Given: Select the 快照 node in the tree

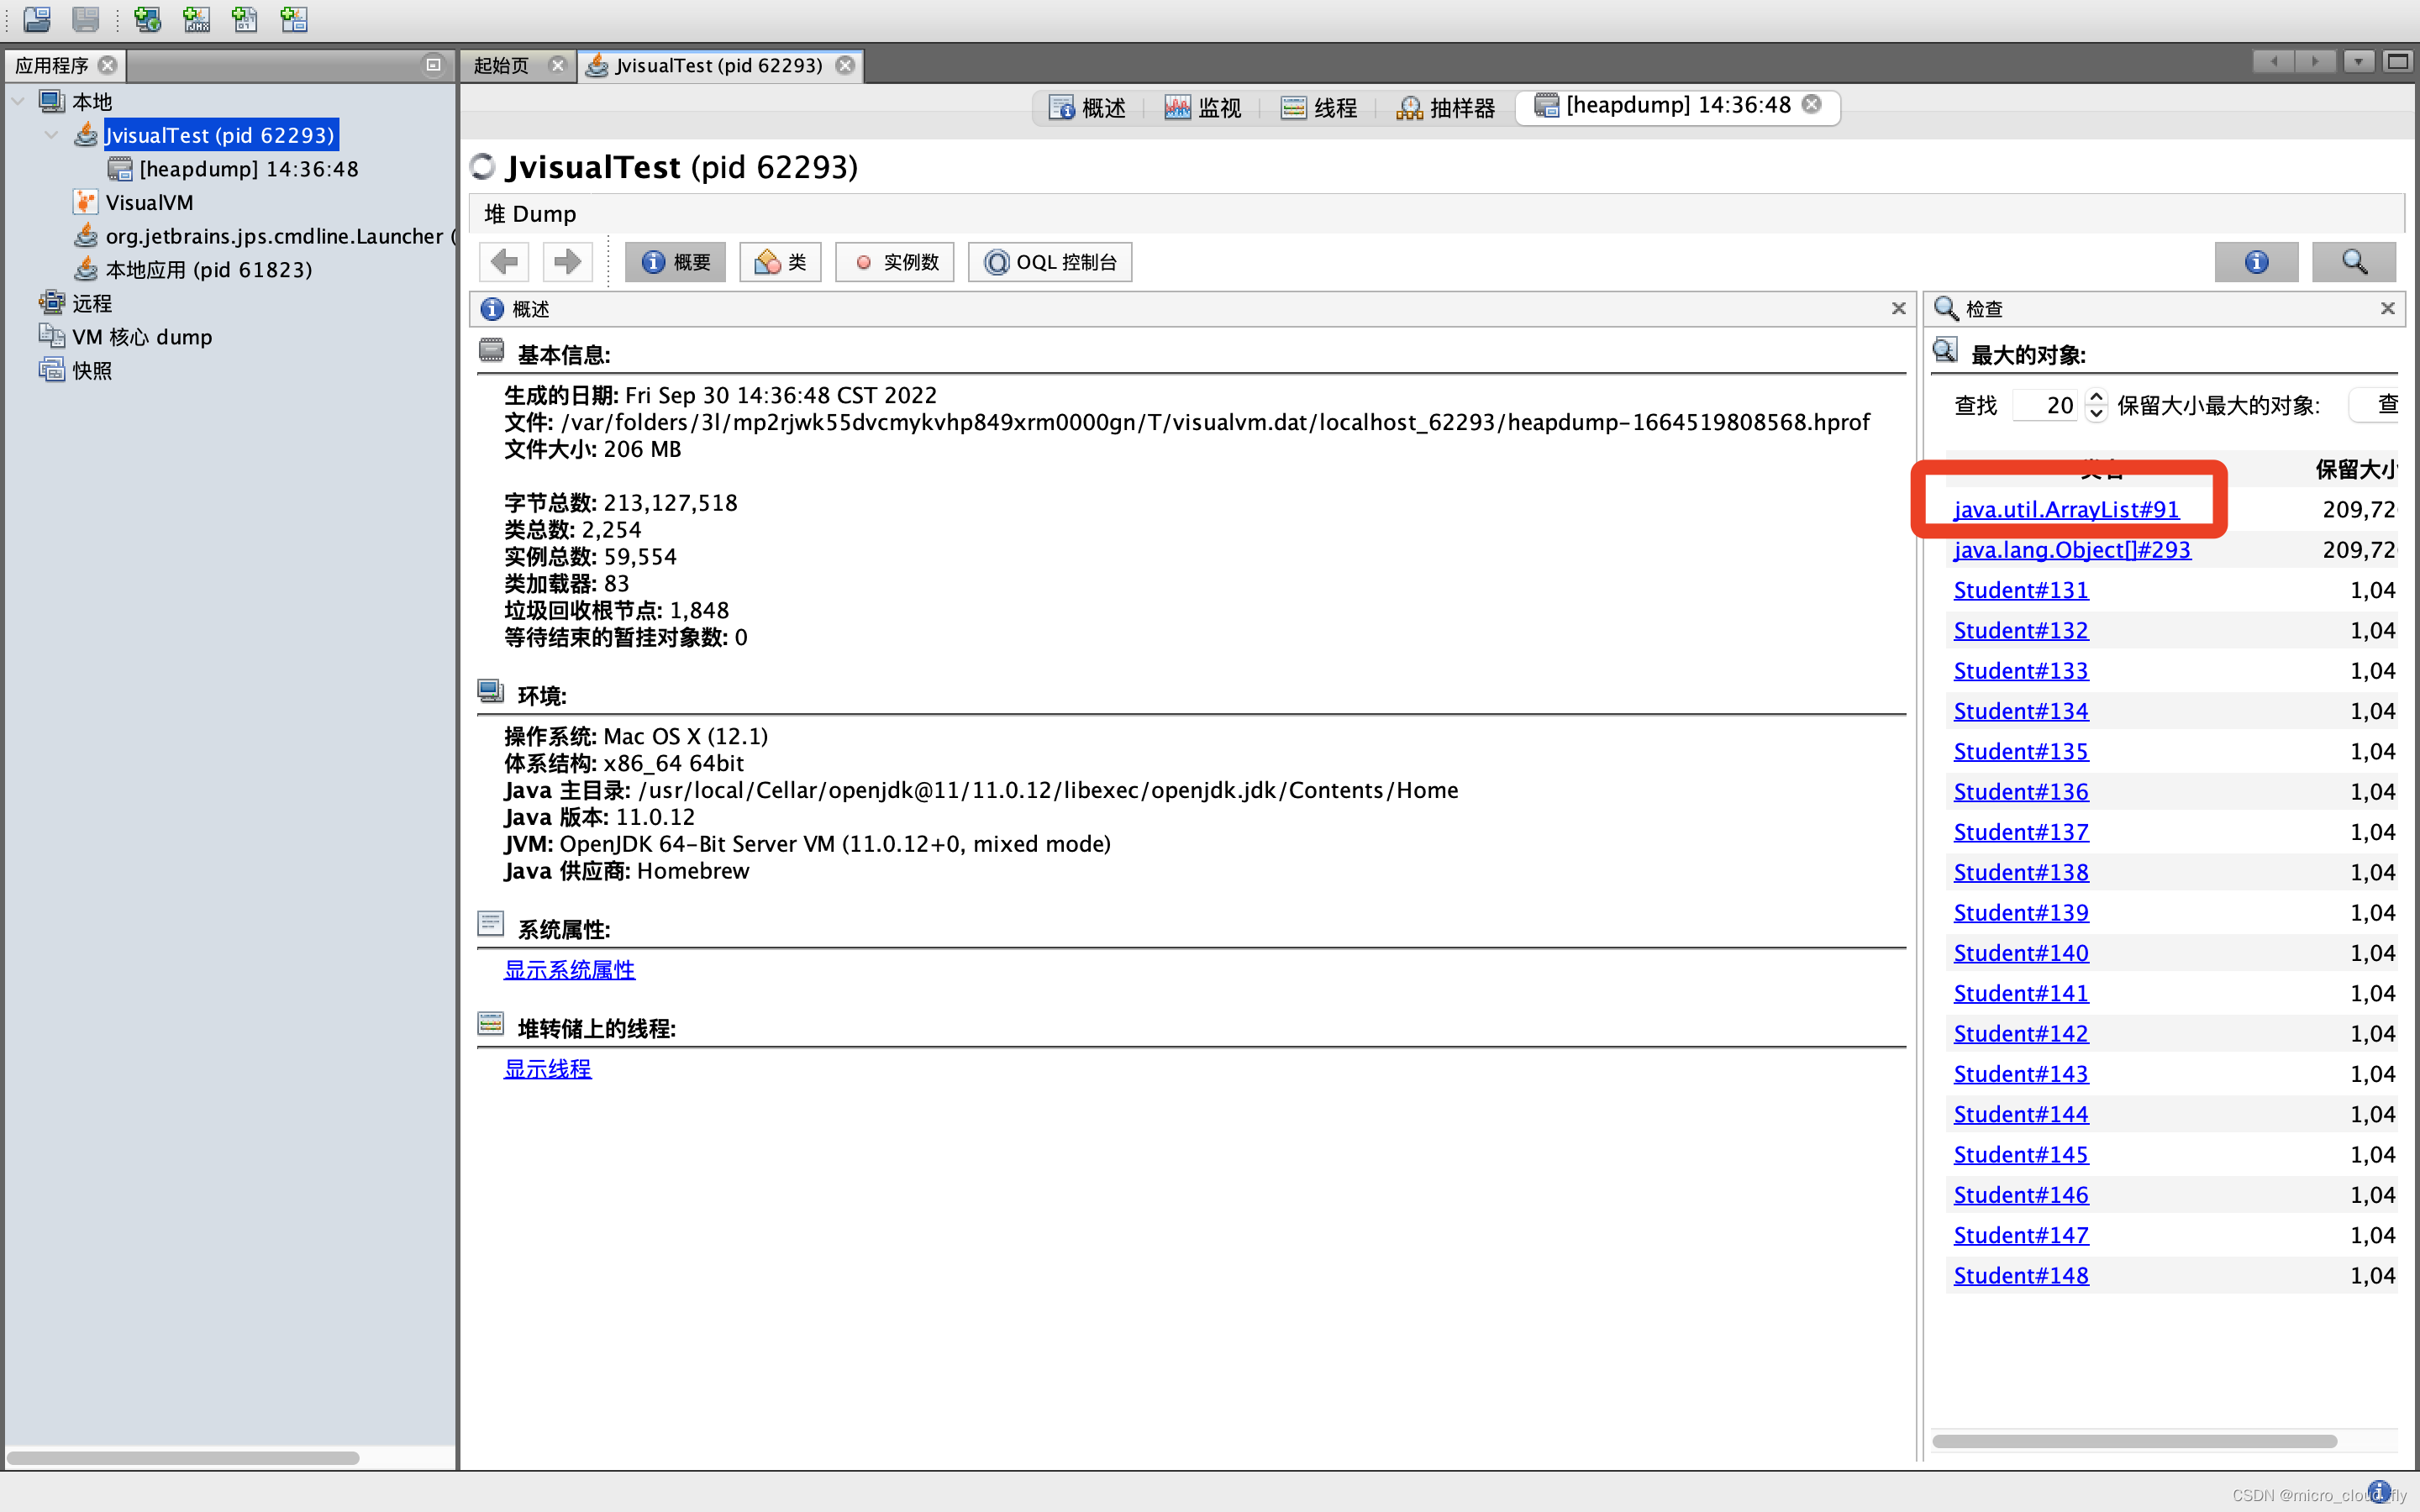Looking at the screenshot, I should pyautogui.click(x=91, y=371).
